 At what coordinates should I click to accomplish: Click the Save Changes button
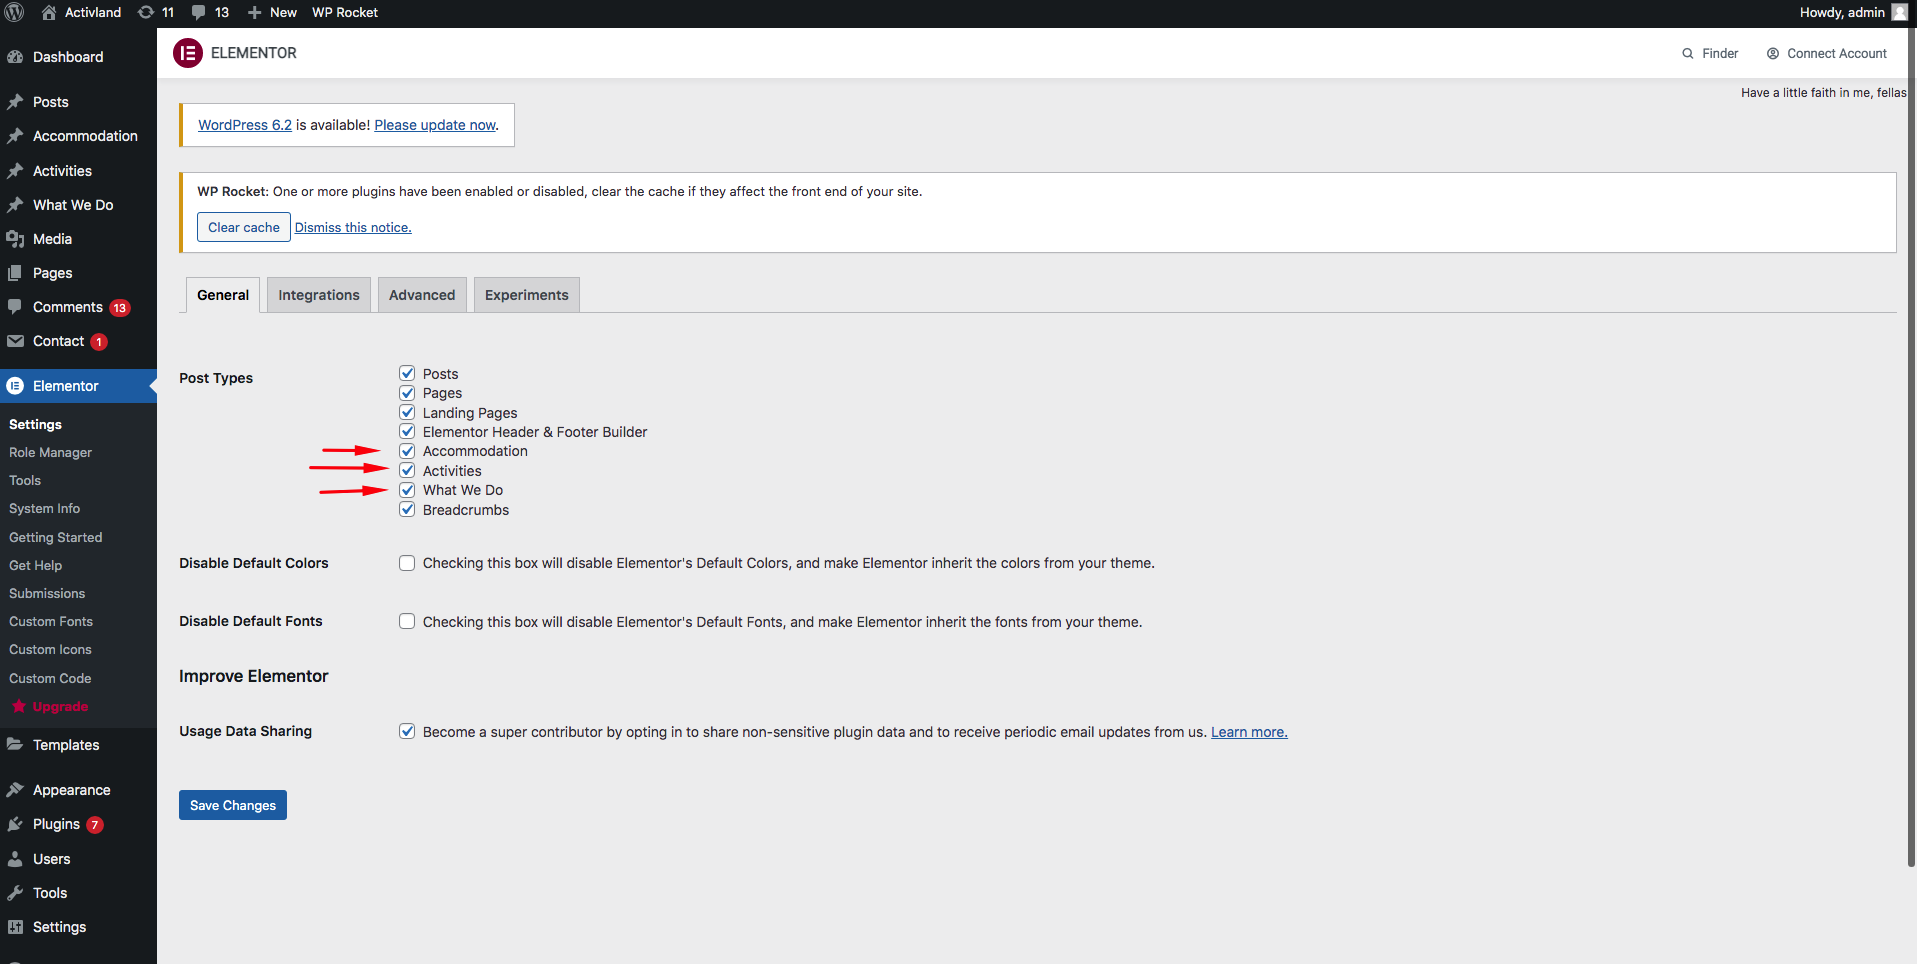tap(233, 805)
